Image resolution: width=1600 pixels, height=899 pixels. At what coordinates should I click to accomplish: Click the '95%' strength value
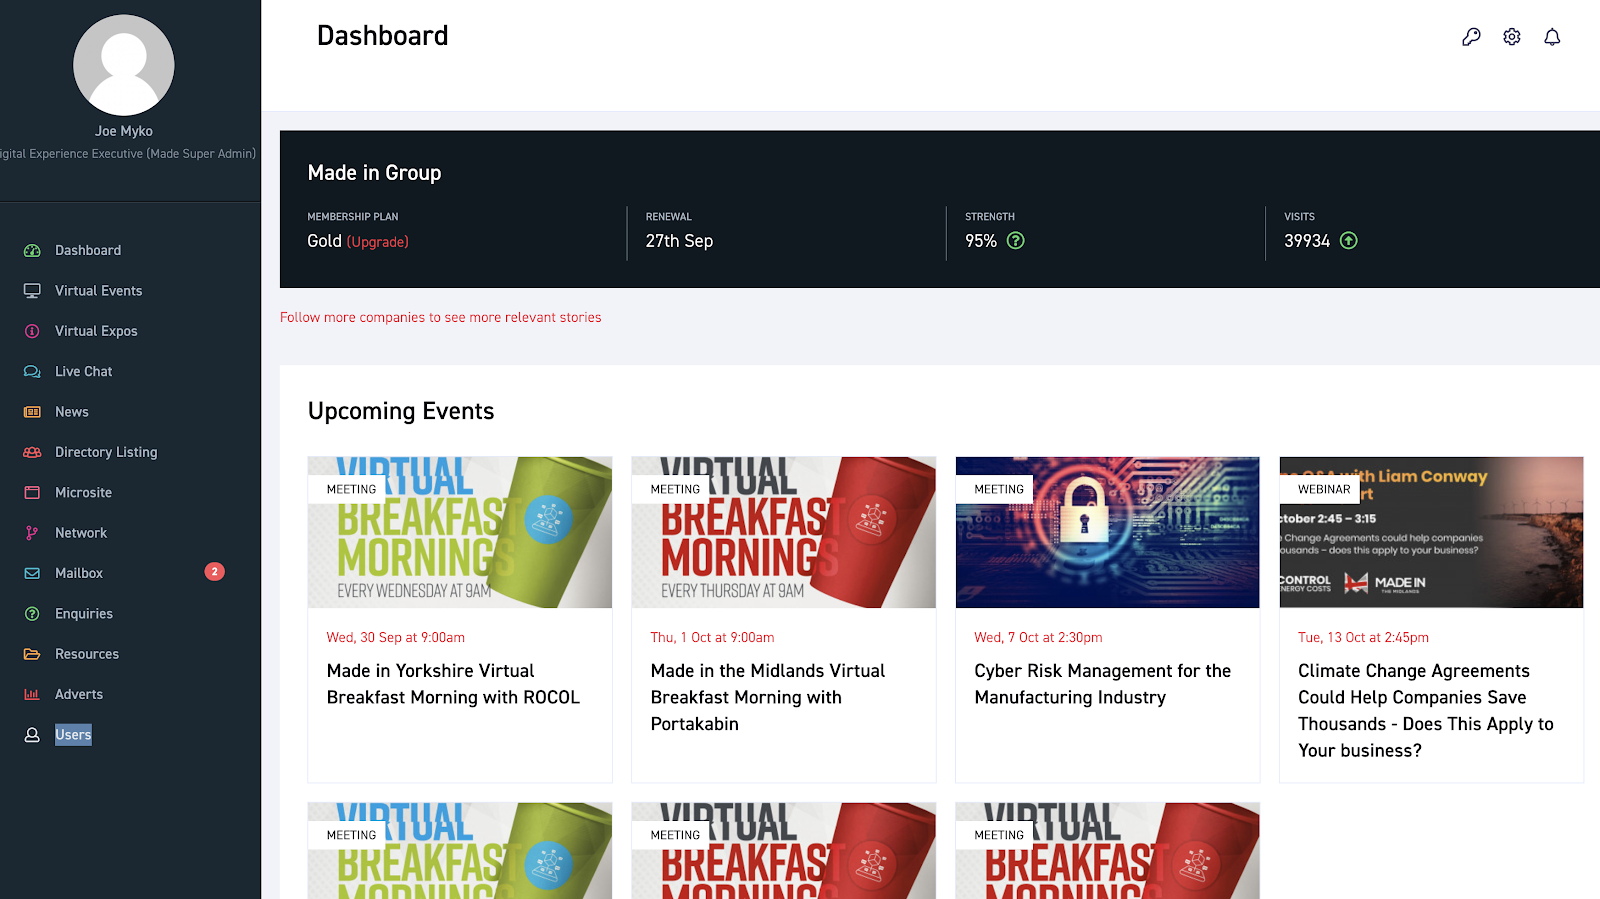[981, 241]
